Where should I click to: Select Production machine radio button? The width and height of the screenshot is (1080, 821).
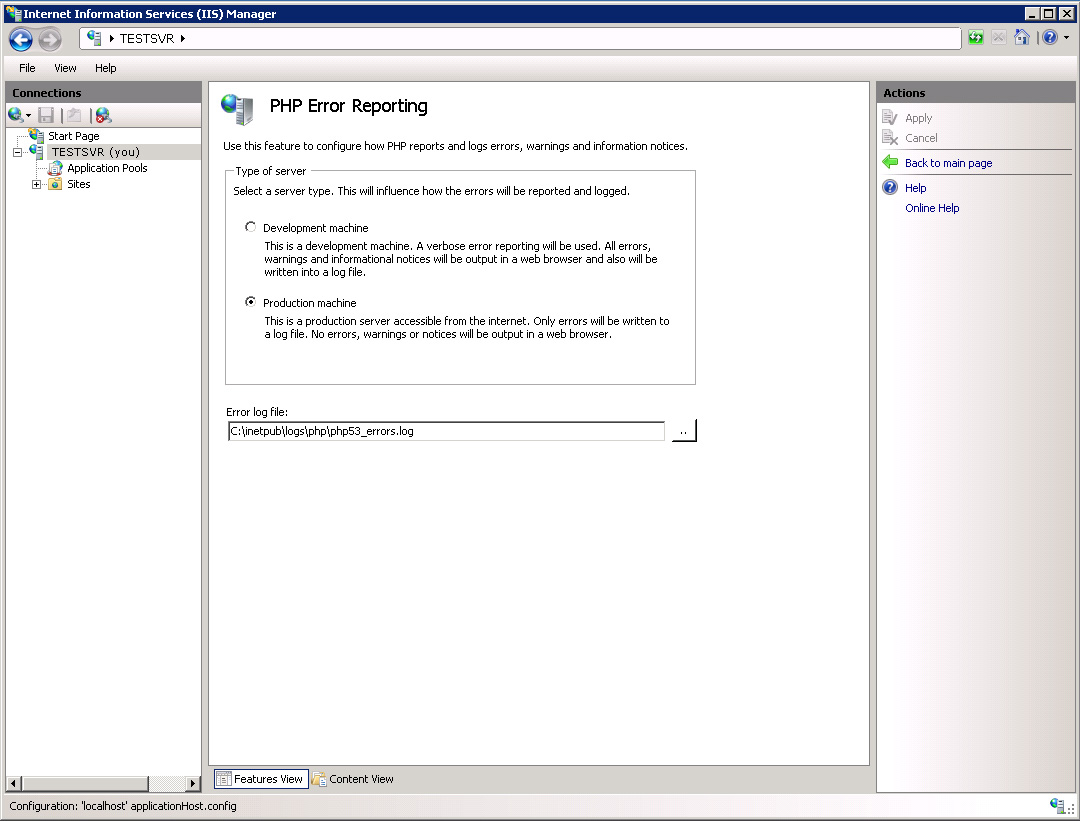[251, 302]
